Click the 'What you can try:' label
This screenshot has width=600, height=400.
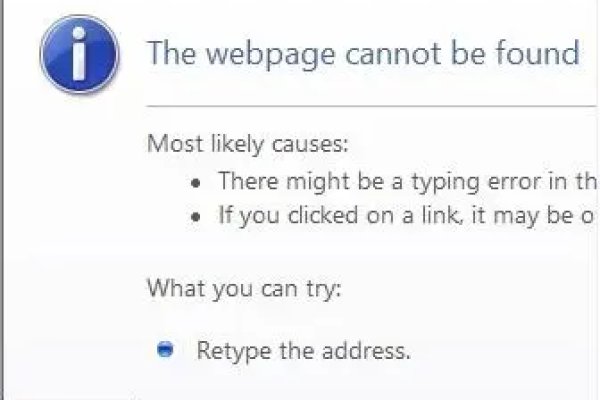[244, 288]
